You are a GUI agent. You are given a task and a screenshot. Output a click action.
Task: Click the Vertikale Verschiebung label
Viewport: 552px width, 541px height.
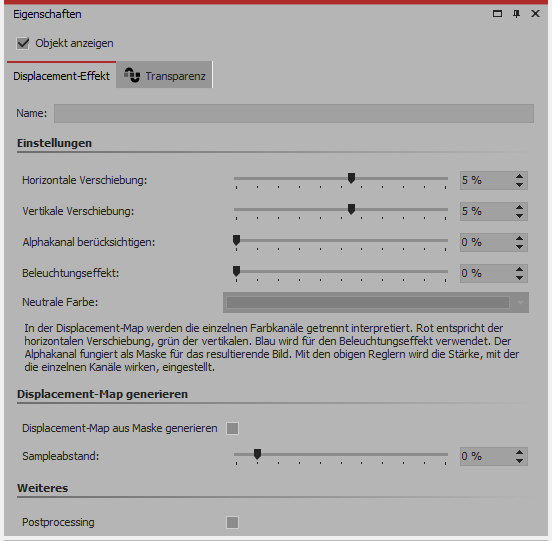click(78, 211)
